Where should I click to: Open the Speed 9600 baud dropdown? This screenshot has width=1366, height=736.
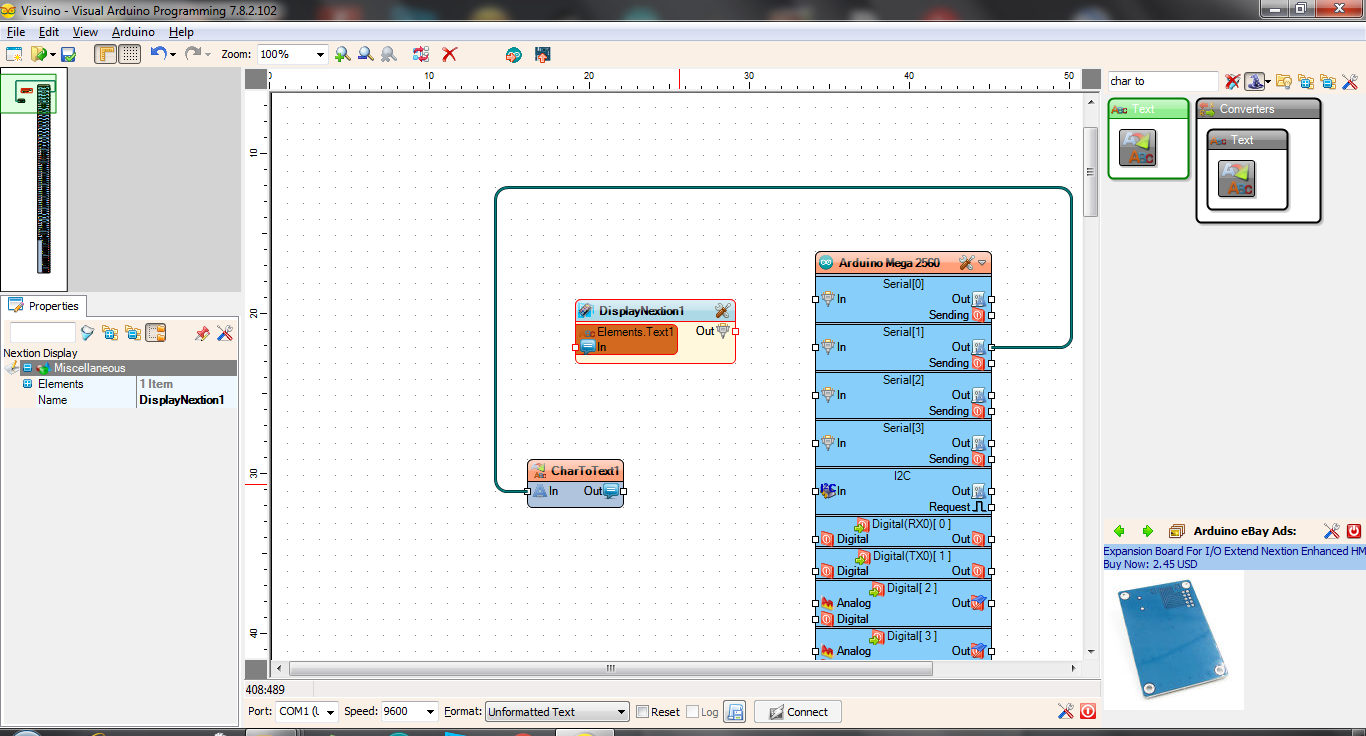click(431, 712)
